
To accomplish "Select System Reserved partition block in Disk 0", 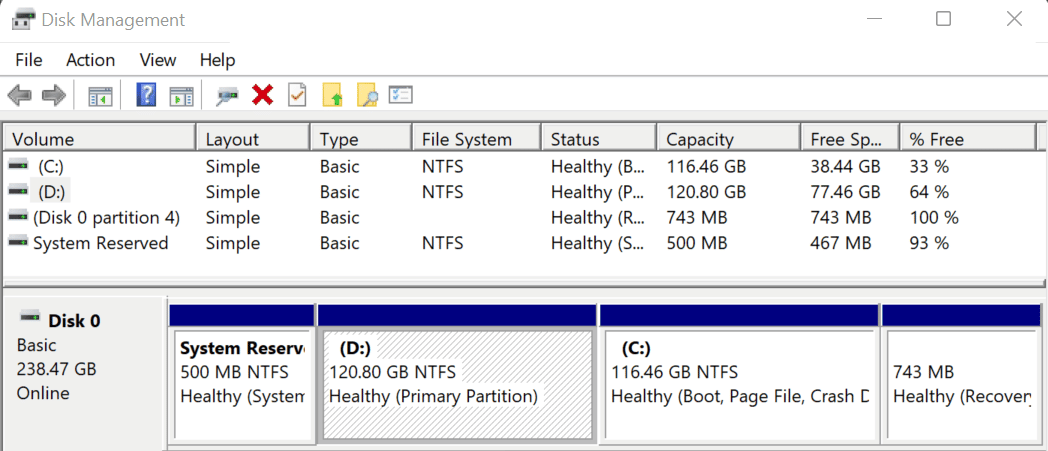I will pos(241,375).
